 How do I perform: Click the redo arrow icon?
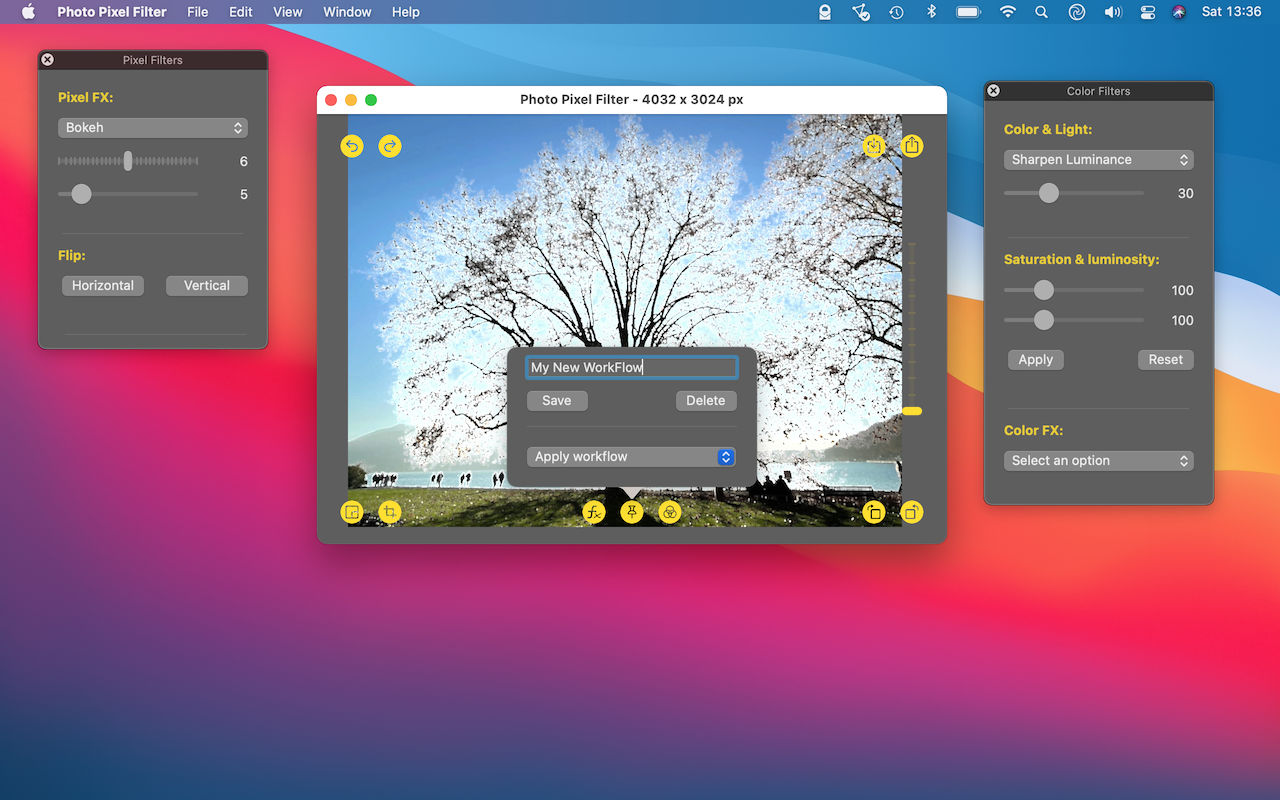point(390,146)
